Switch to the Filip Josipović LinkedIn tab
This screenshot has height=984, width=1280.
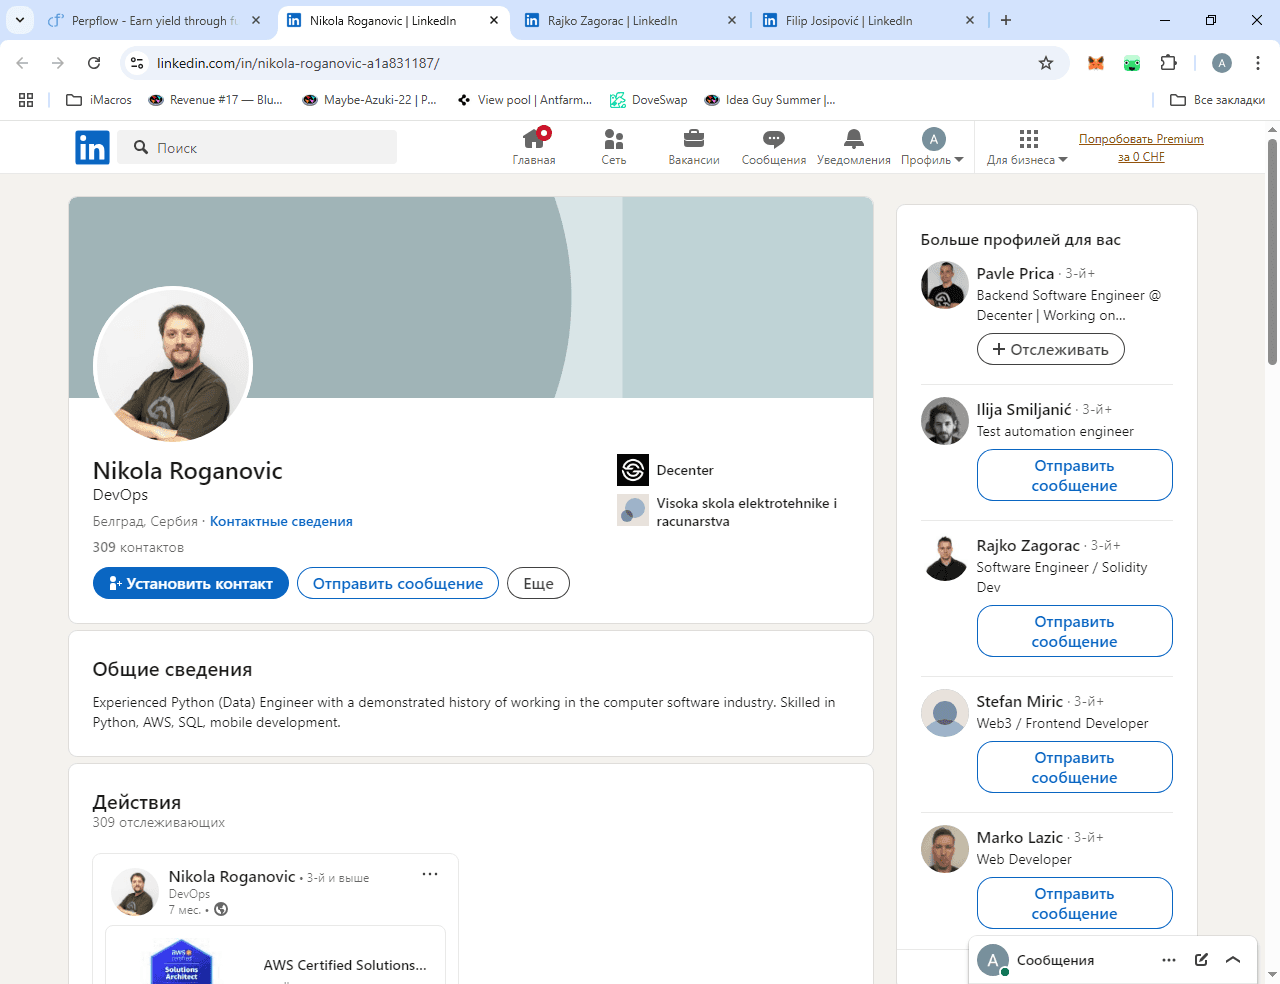[868, 20]
